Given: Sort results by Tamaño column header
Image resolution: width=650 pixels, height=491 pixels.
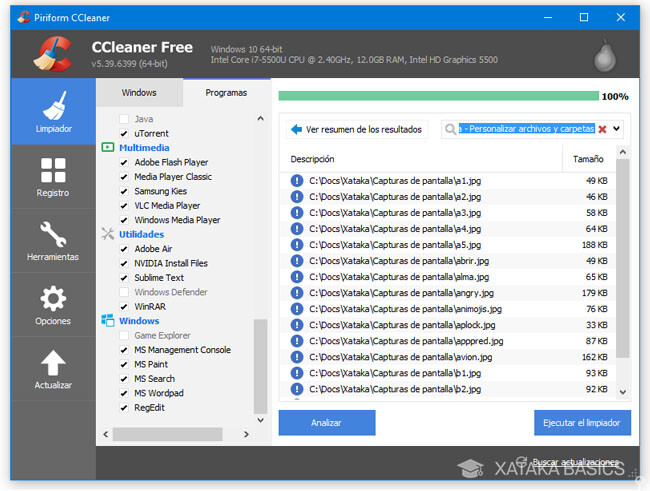Looking at the screenshot, I should coord(588,159).
